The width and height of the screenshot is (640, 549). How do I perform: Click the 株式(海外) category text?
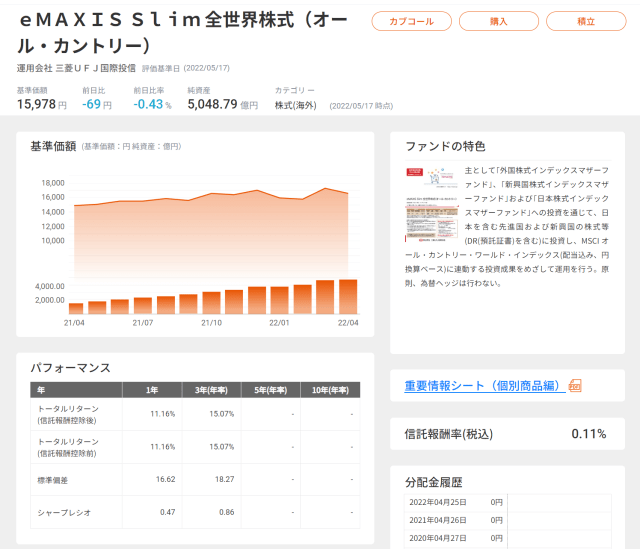coord(296,105)
